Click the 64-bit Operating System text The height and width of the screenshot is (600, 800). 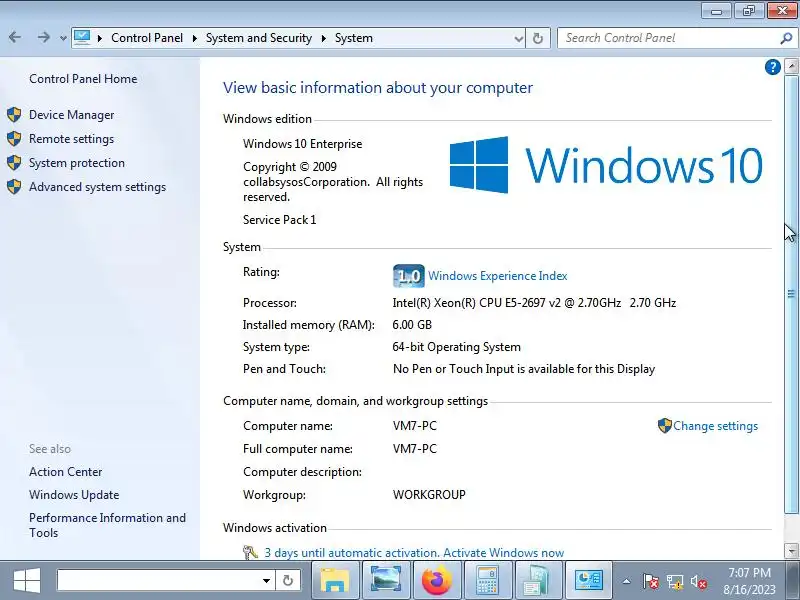click(x=457, y=347)
